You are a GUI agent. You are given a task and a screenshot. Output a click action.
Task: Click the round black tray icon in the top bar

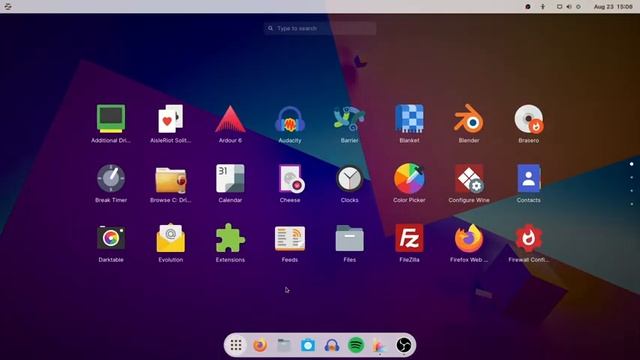tap(528, 7)
